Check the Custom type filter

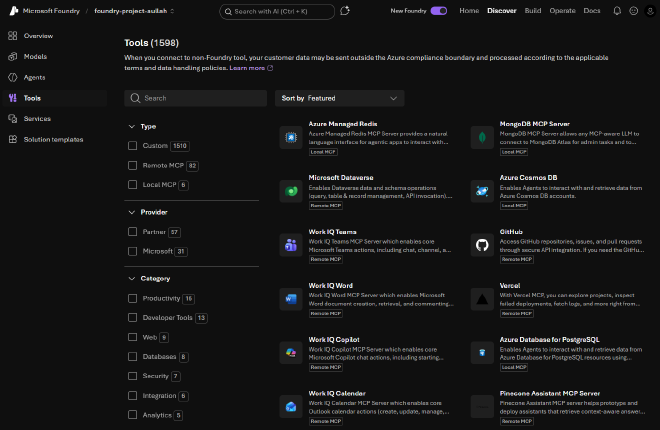pyautogui.click(x=133, y=146)
